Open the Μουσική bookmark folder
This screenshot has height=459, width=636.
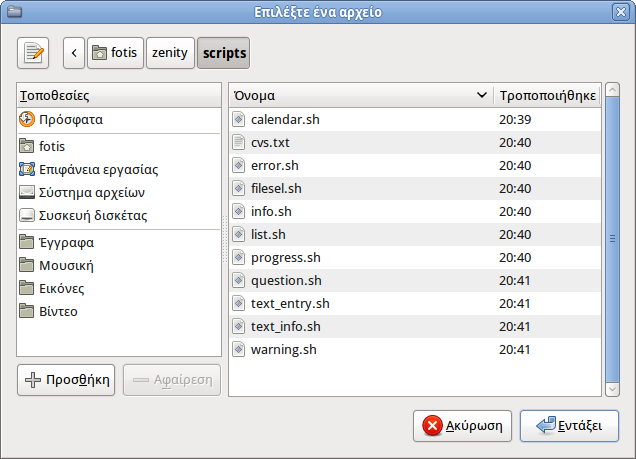click(x=66, y=266)
